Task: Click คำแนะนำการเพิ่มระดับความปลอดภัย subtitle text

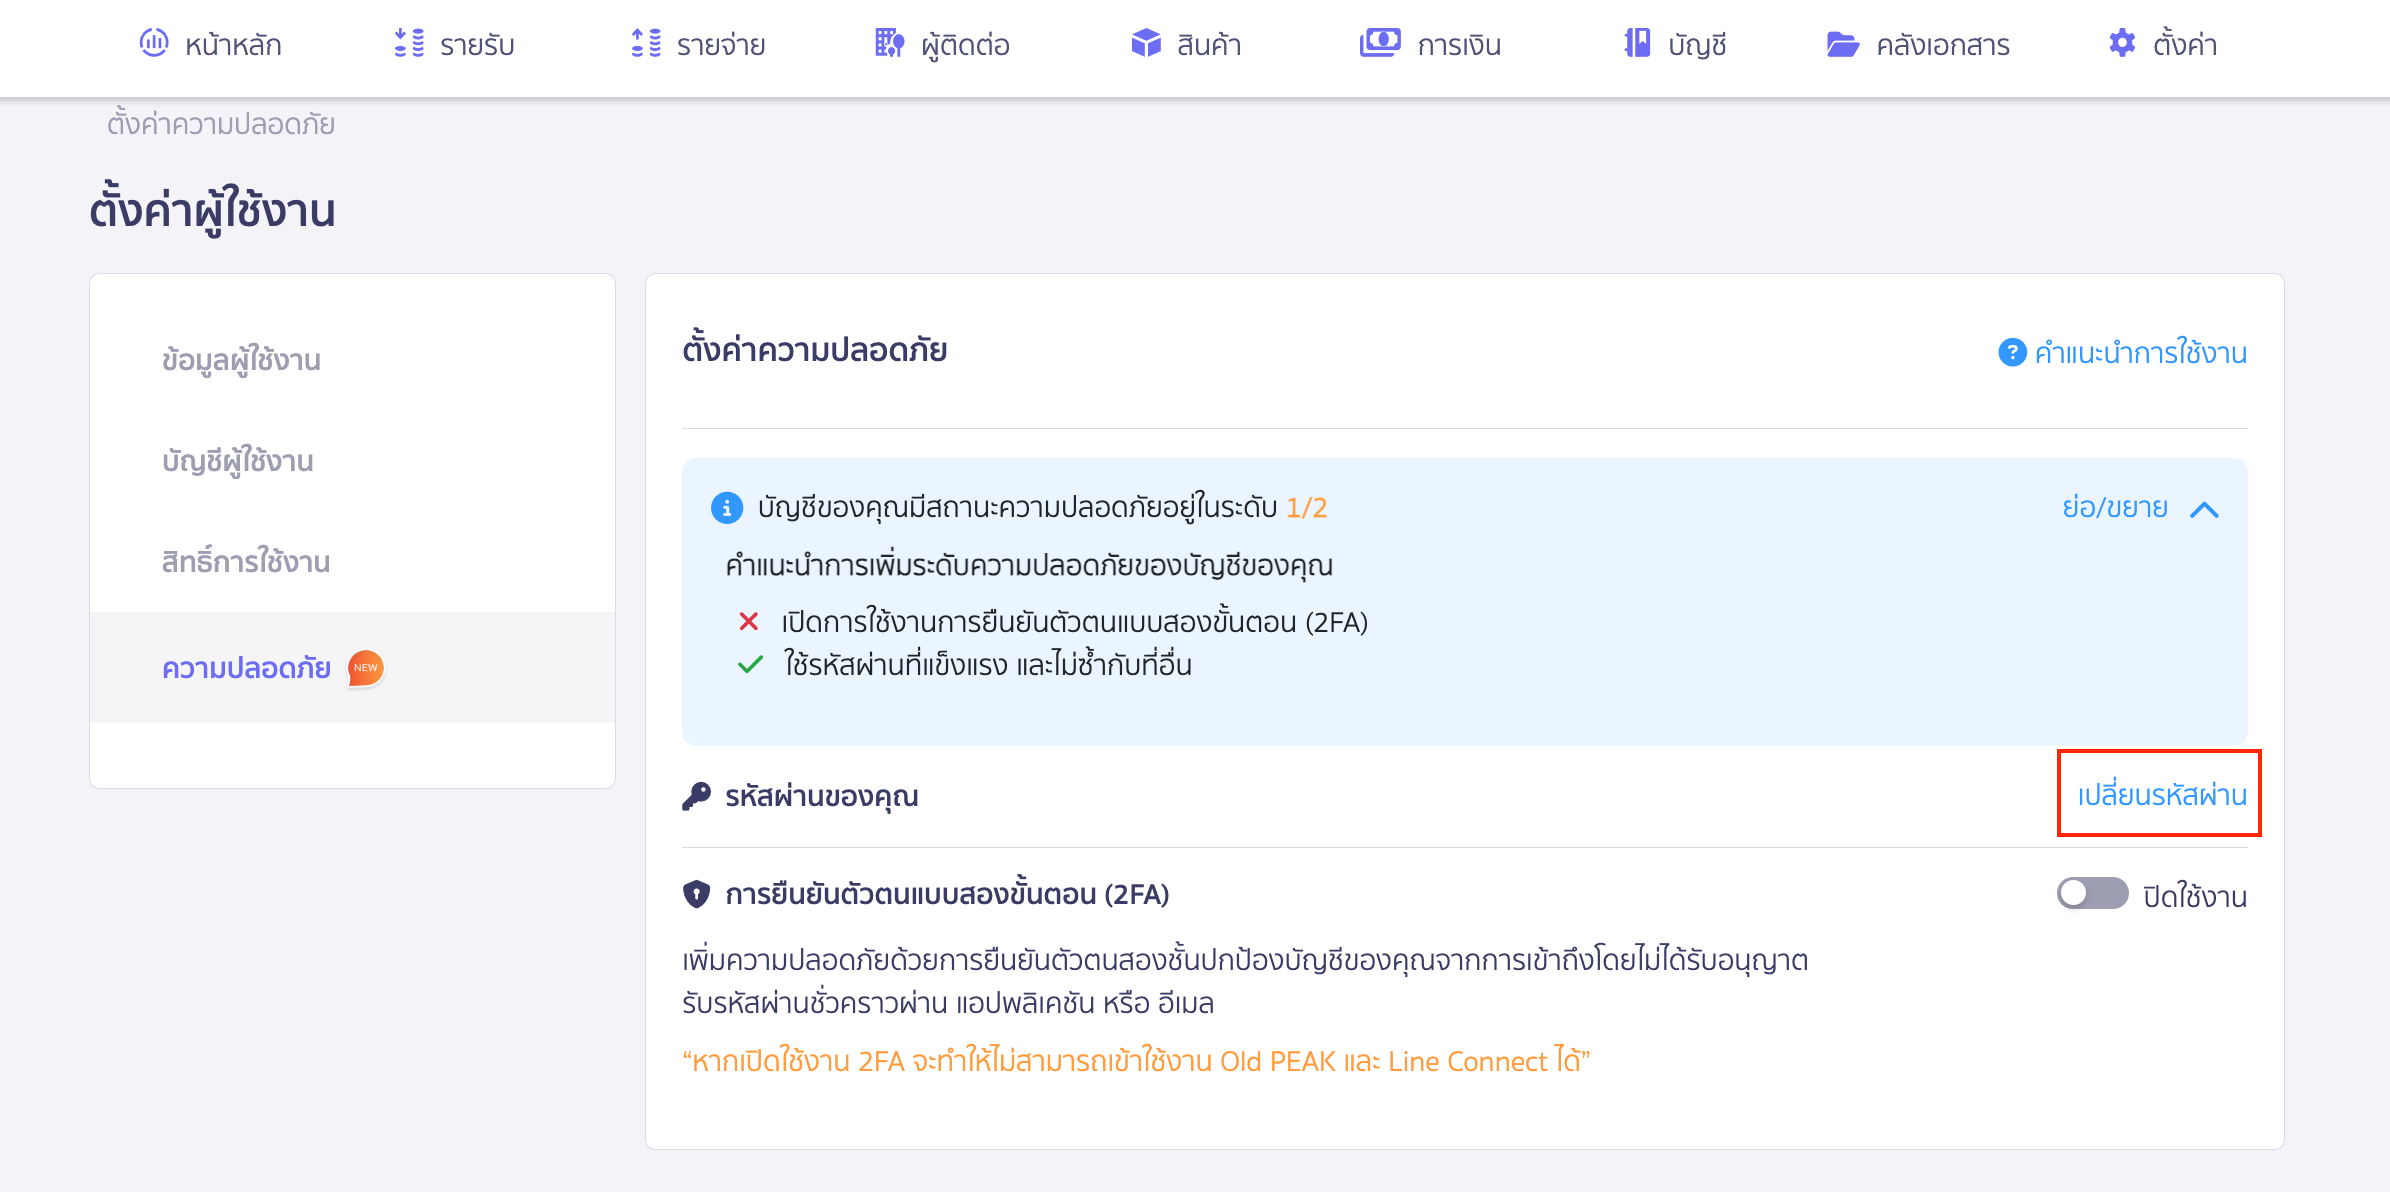Action: tap(1029, 566)
